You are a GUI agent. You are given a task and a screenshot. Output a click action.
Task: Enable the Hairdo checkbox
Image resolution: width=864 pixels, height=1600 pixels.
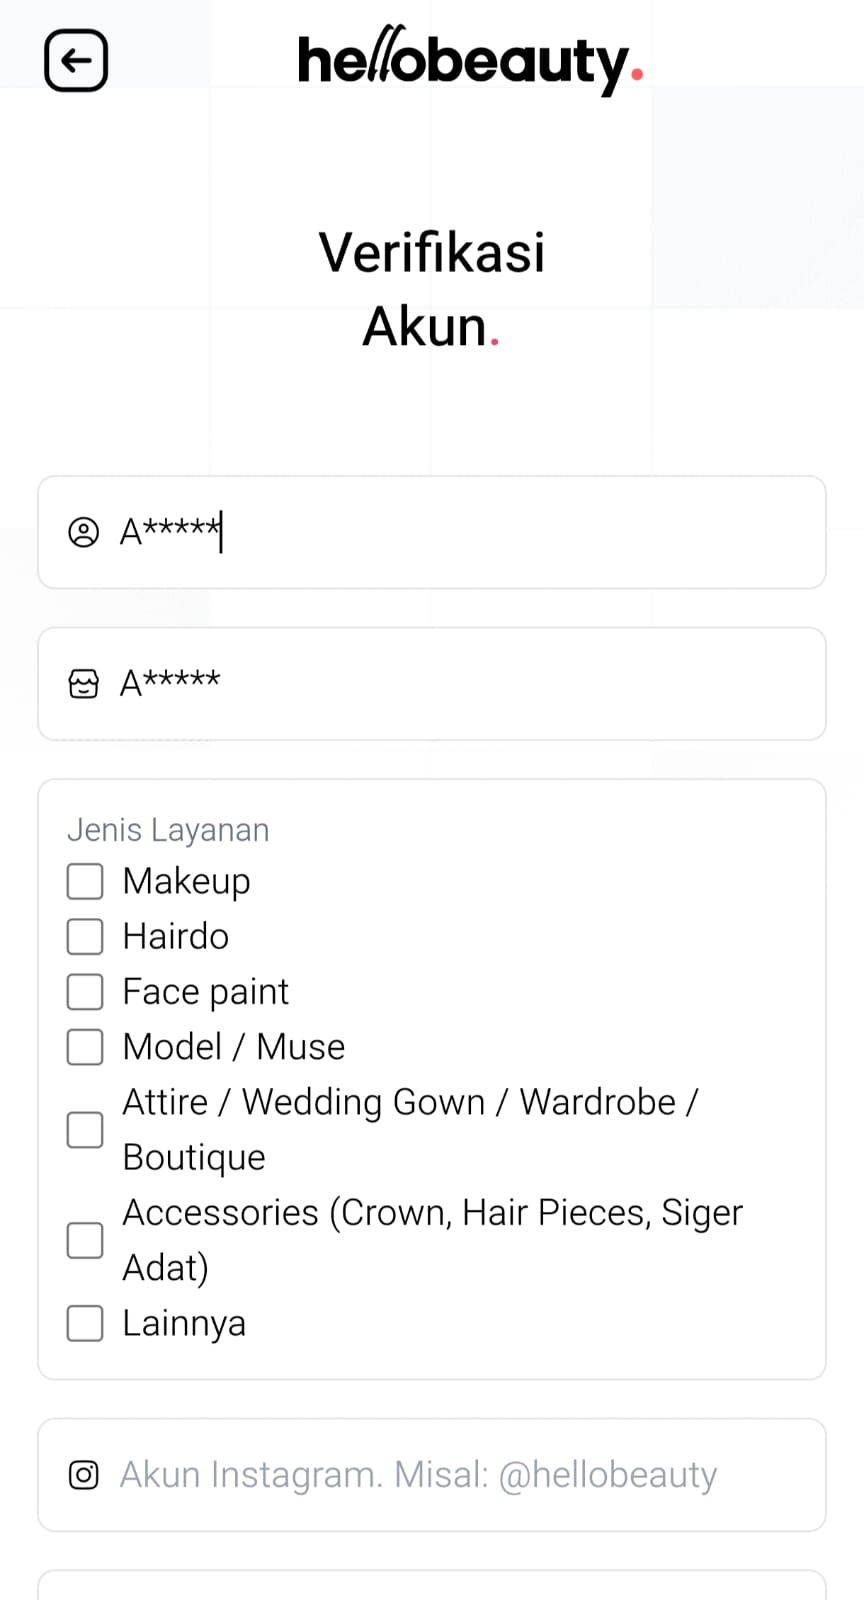tap(85, 937)
